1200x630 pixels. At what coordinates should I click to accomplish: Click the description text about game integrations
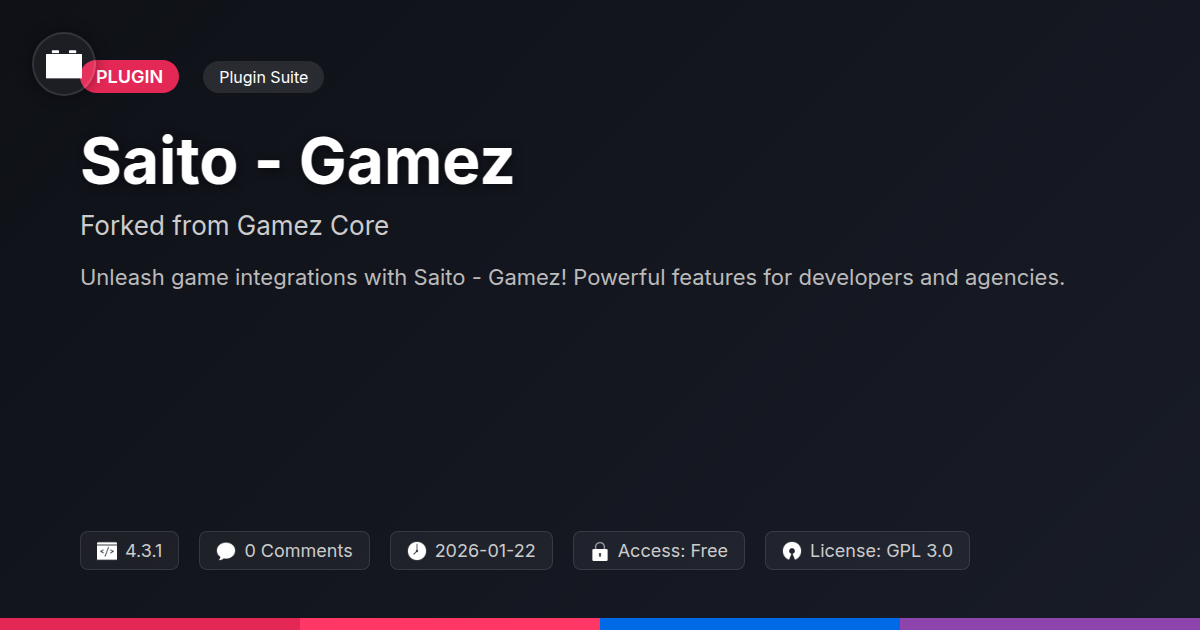573,277
